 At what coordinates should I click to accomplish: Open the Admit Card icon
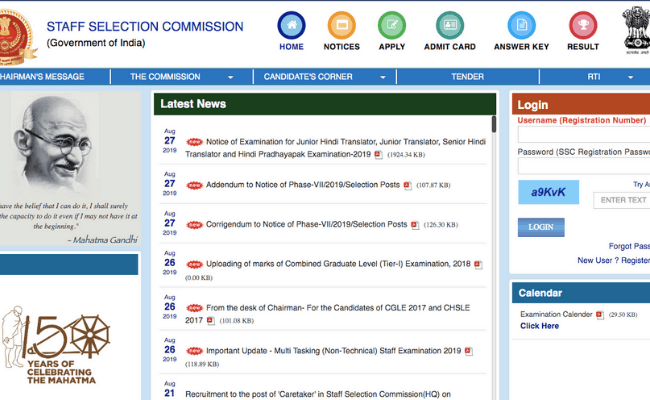click(x=450, y=26)
